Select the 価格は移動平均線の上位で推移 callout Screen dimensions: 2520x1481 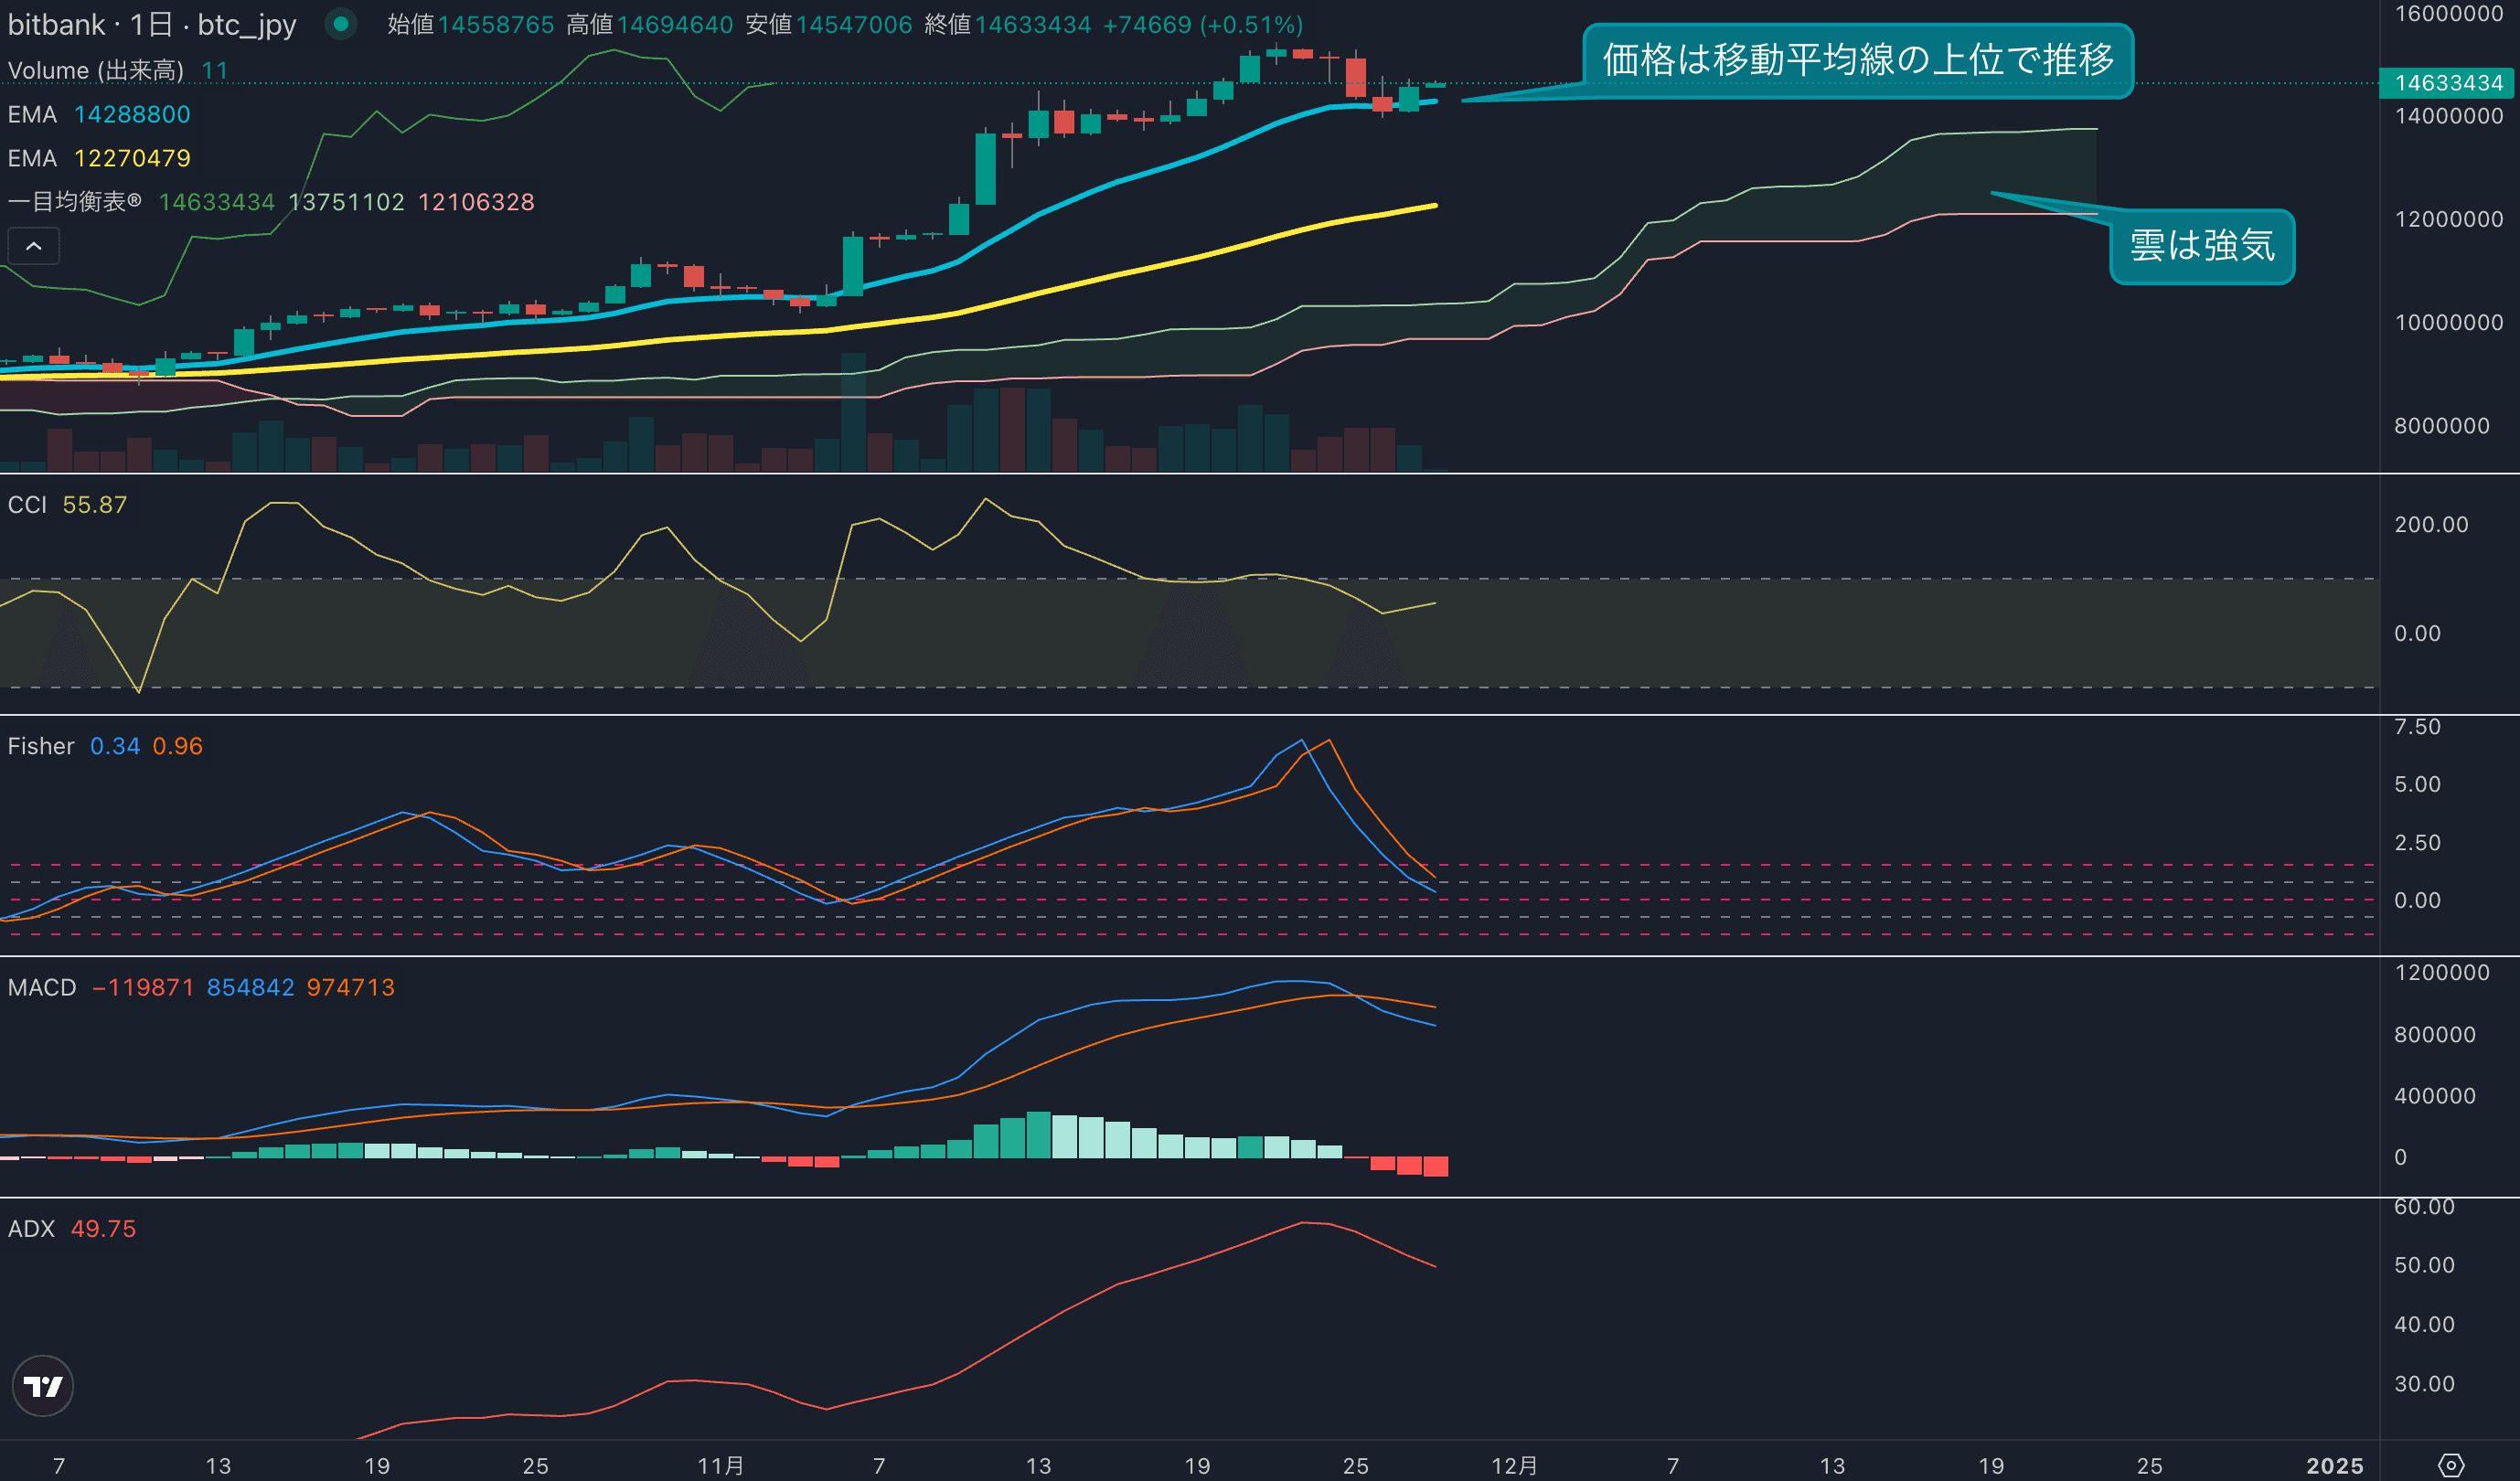(1857, 60)
